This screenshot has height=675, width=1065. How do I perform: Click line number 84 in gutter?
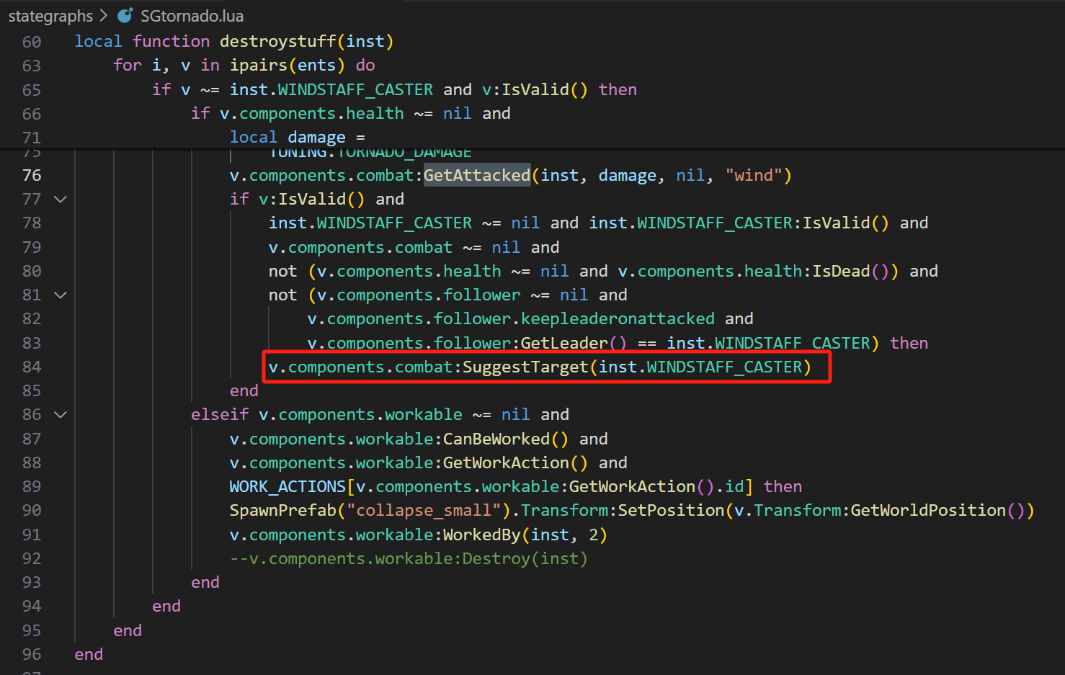tap(31, 367)
